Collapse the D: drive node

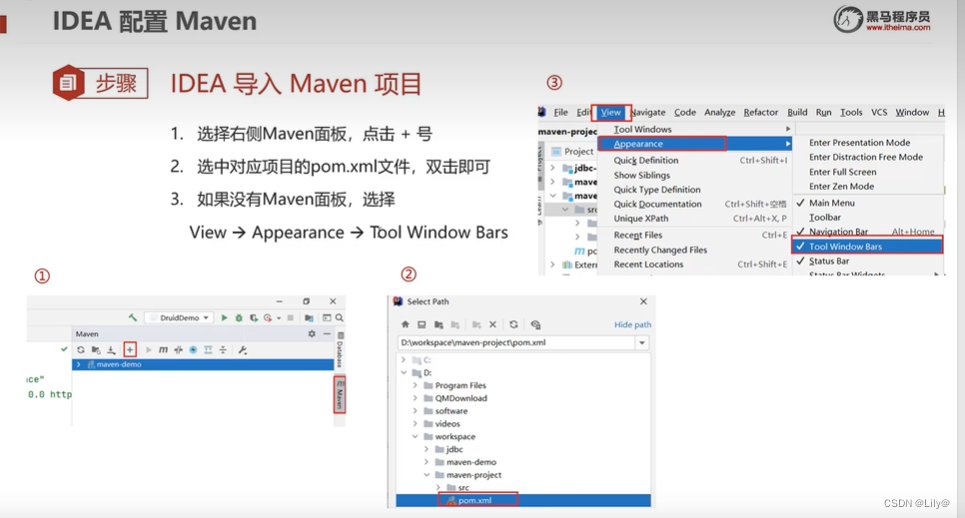pos(404,373)
